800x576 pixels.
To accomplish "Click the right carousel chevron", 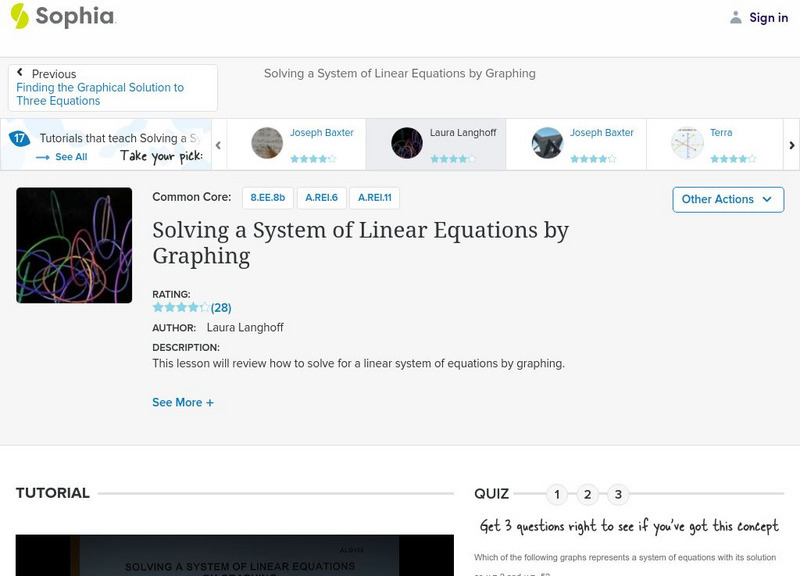I will click(791, 143).
